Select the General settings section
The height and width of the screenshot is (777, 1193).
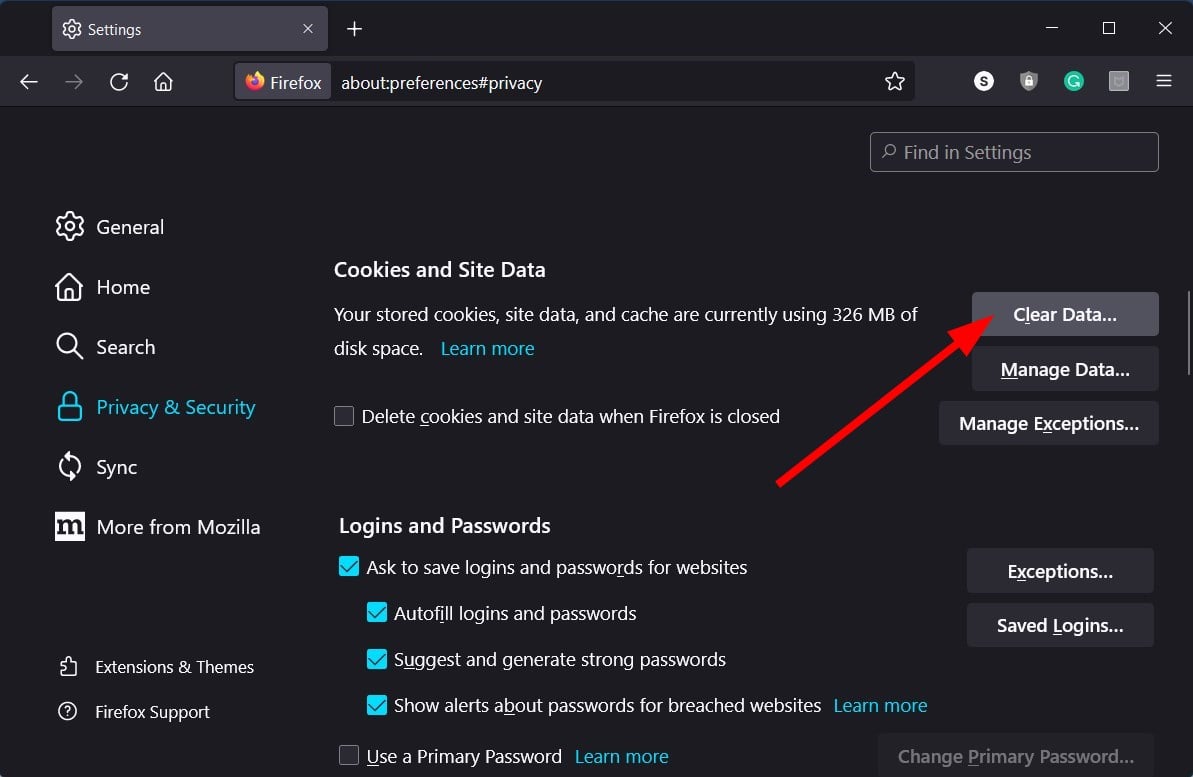(x=130, y=226)
